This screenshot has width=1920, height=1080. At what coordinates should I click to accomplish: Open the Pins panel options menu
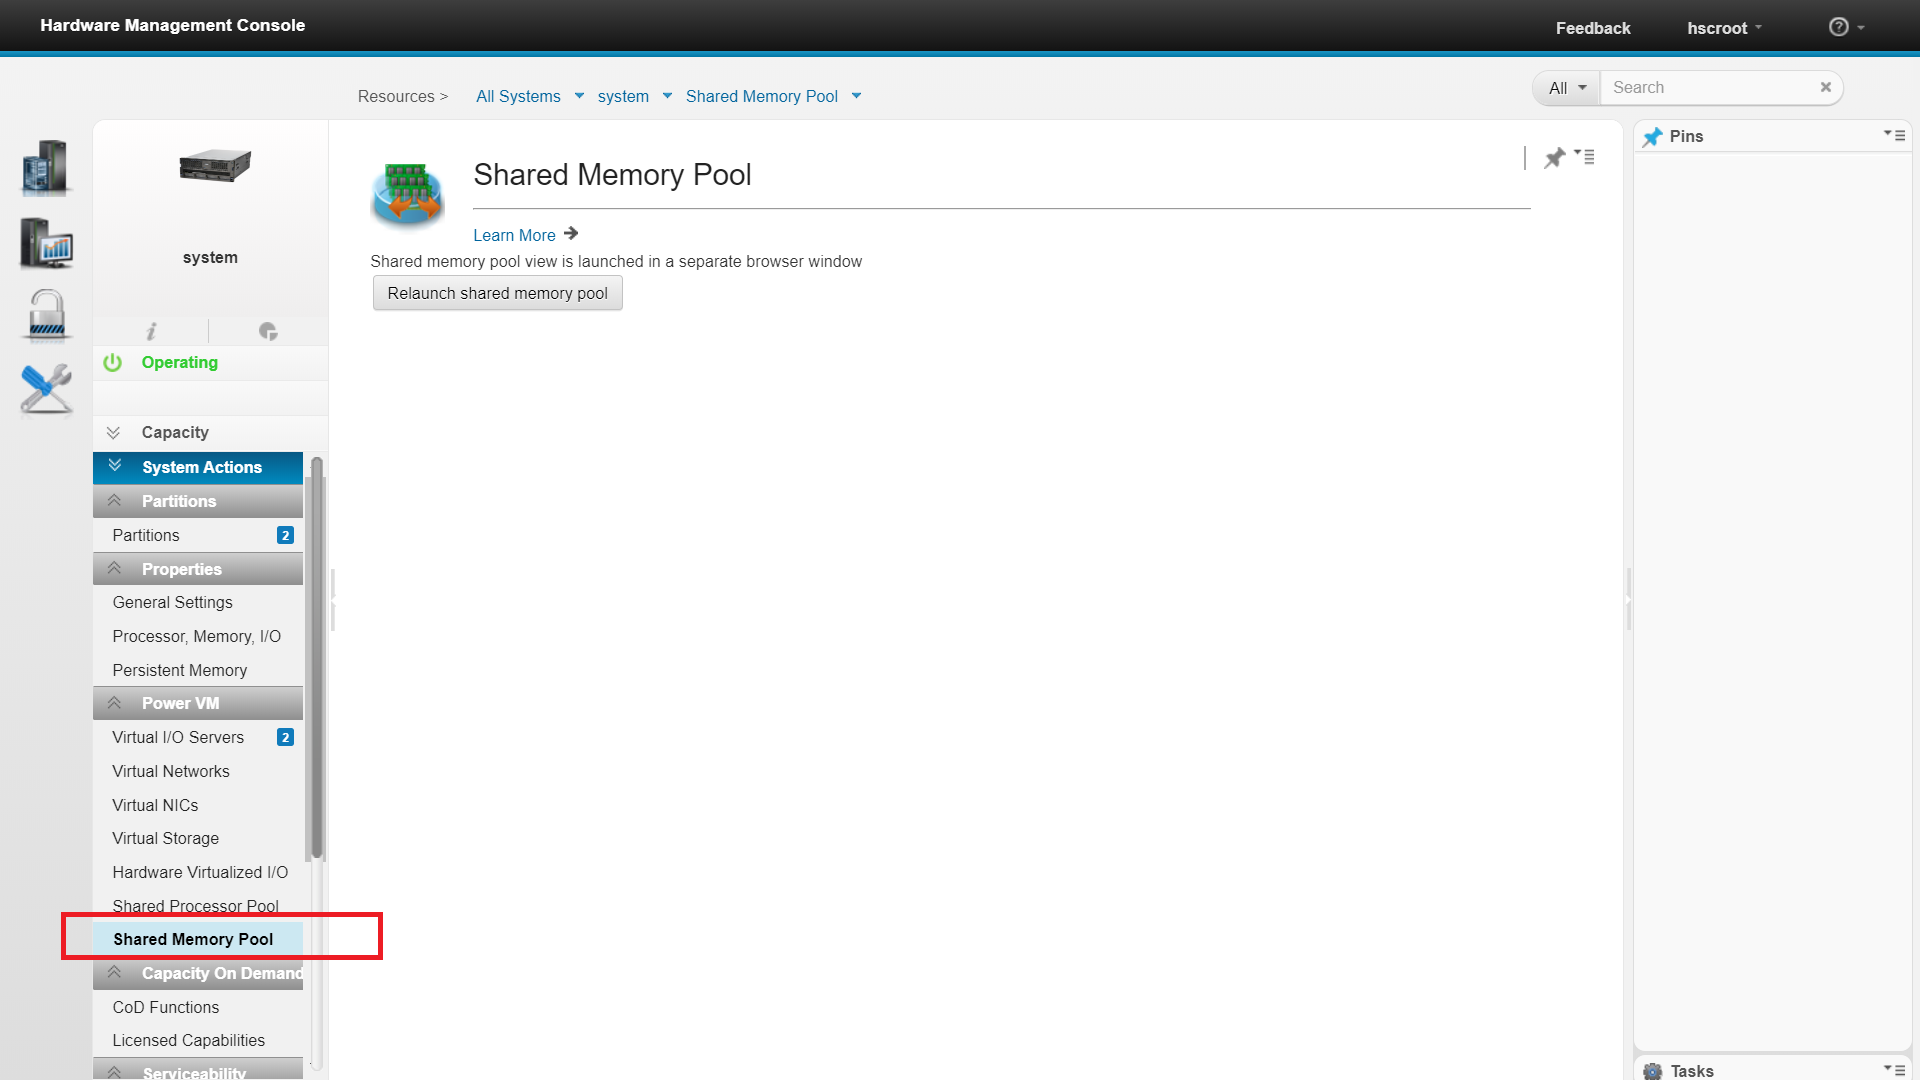click(x=1894, y=134)
